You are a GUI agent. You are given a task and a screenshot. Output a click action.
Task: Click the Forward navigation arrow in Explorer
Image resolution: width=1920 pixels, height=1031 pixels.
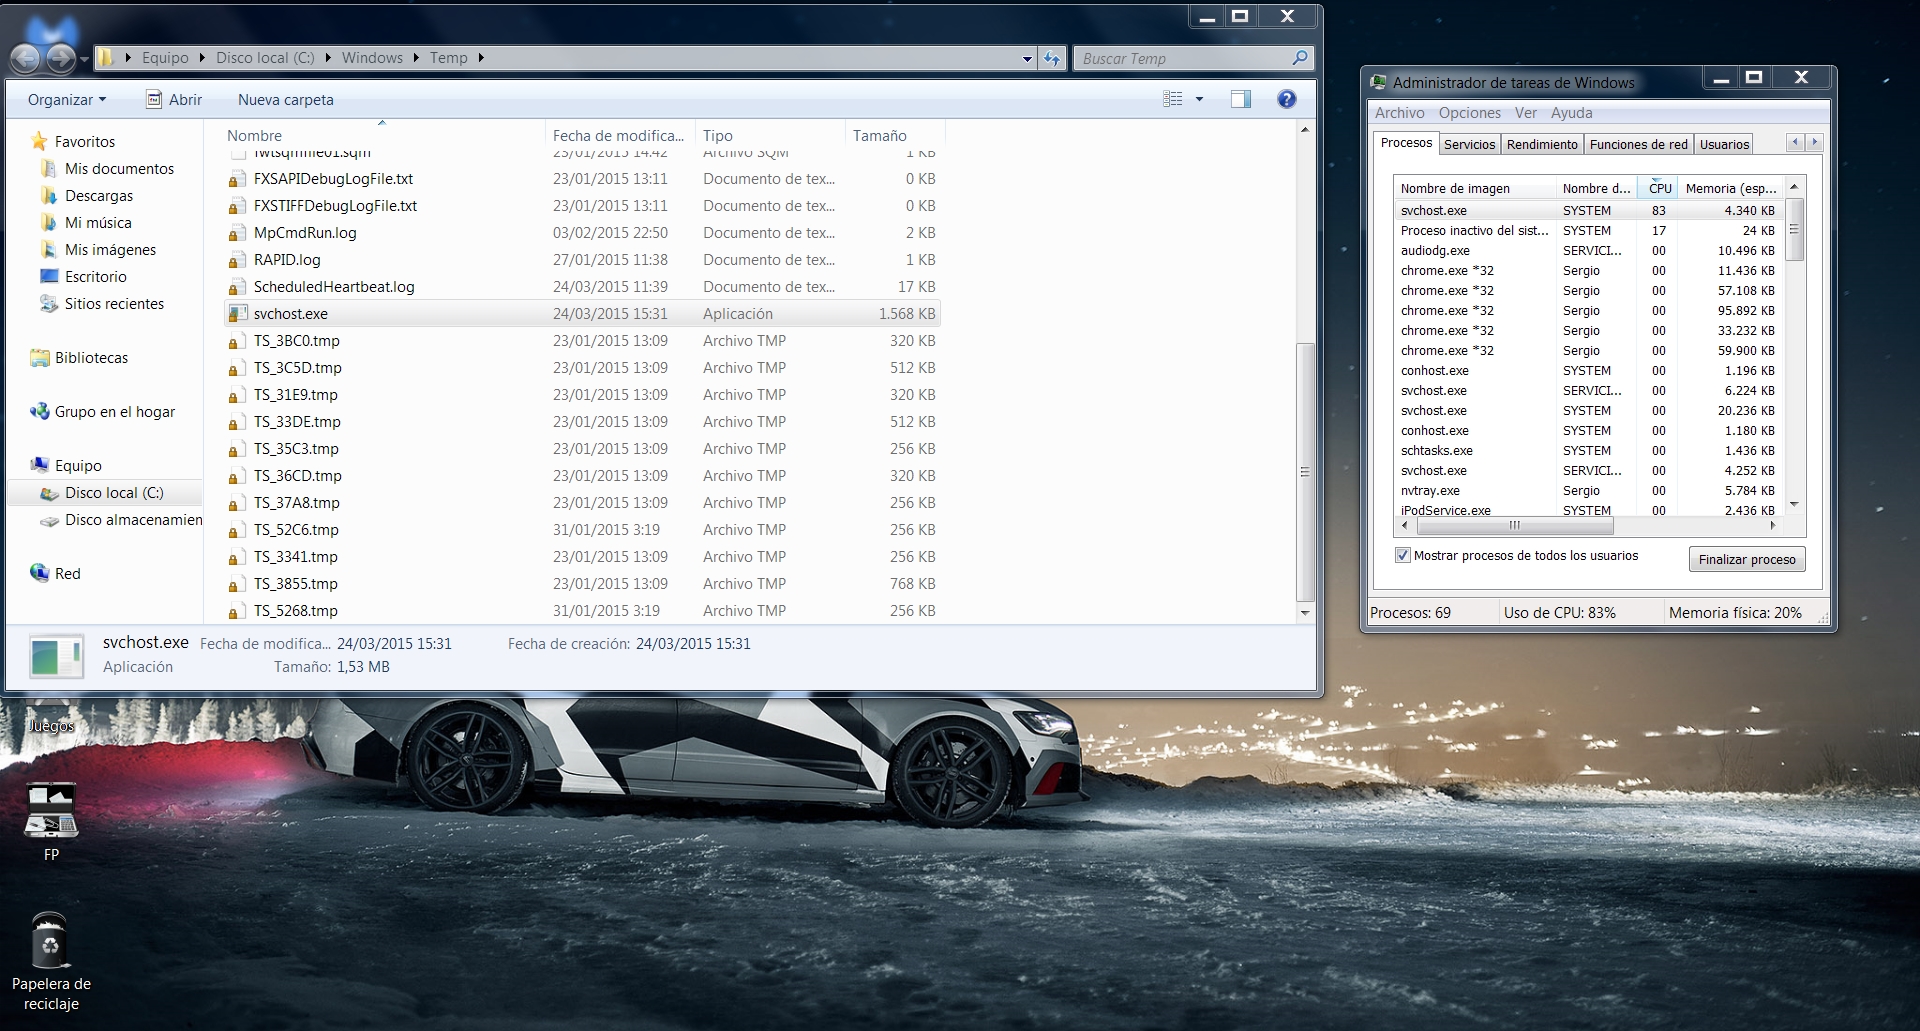pos(60,58)
